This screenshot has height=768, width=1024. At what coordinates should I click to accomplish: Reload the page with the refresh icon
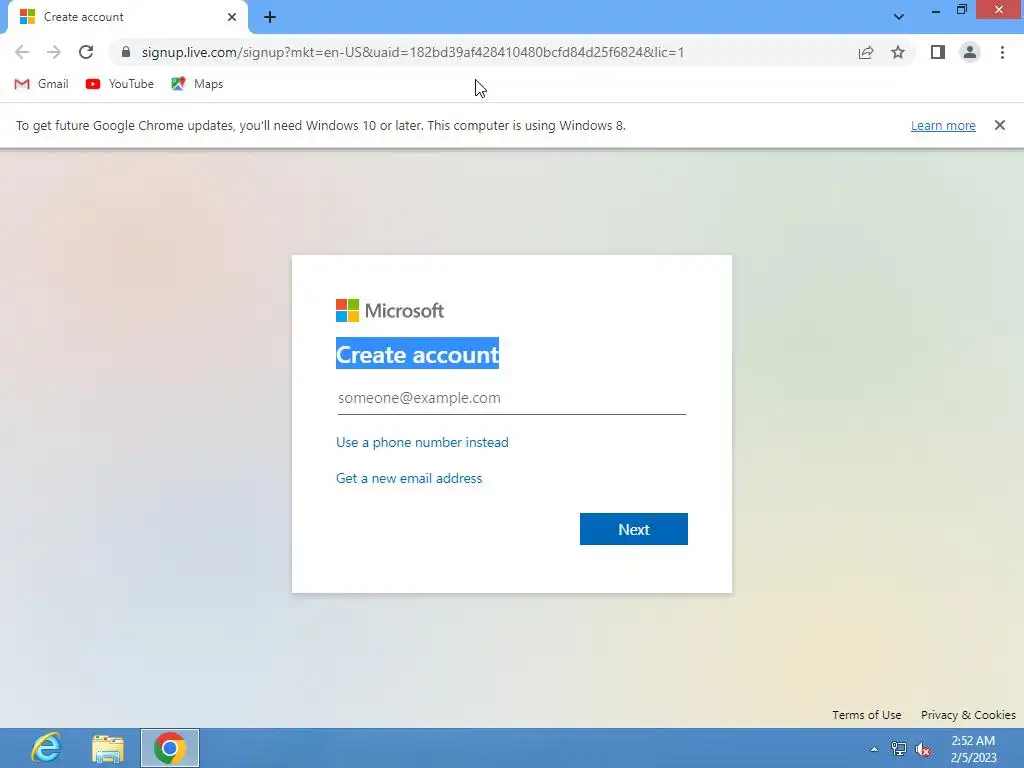tap(86, 52)
